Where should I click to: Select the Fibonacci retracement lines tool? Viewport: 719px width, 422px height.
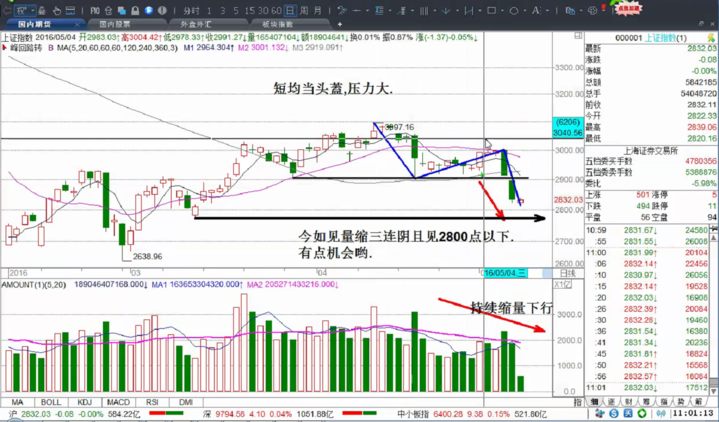pyautogui.click(x=379, y=11)
